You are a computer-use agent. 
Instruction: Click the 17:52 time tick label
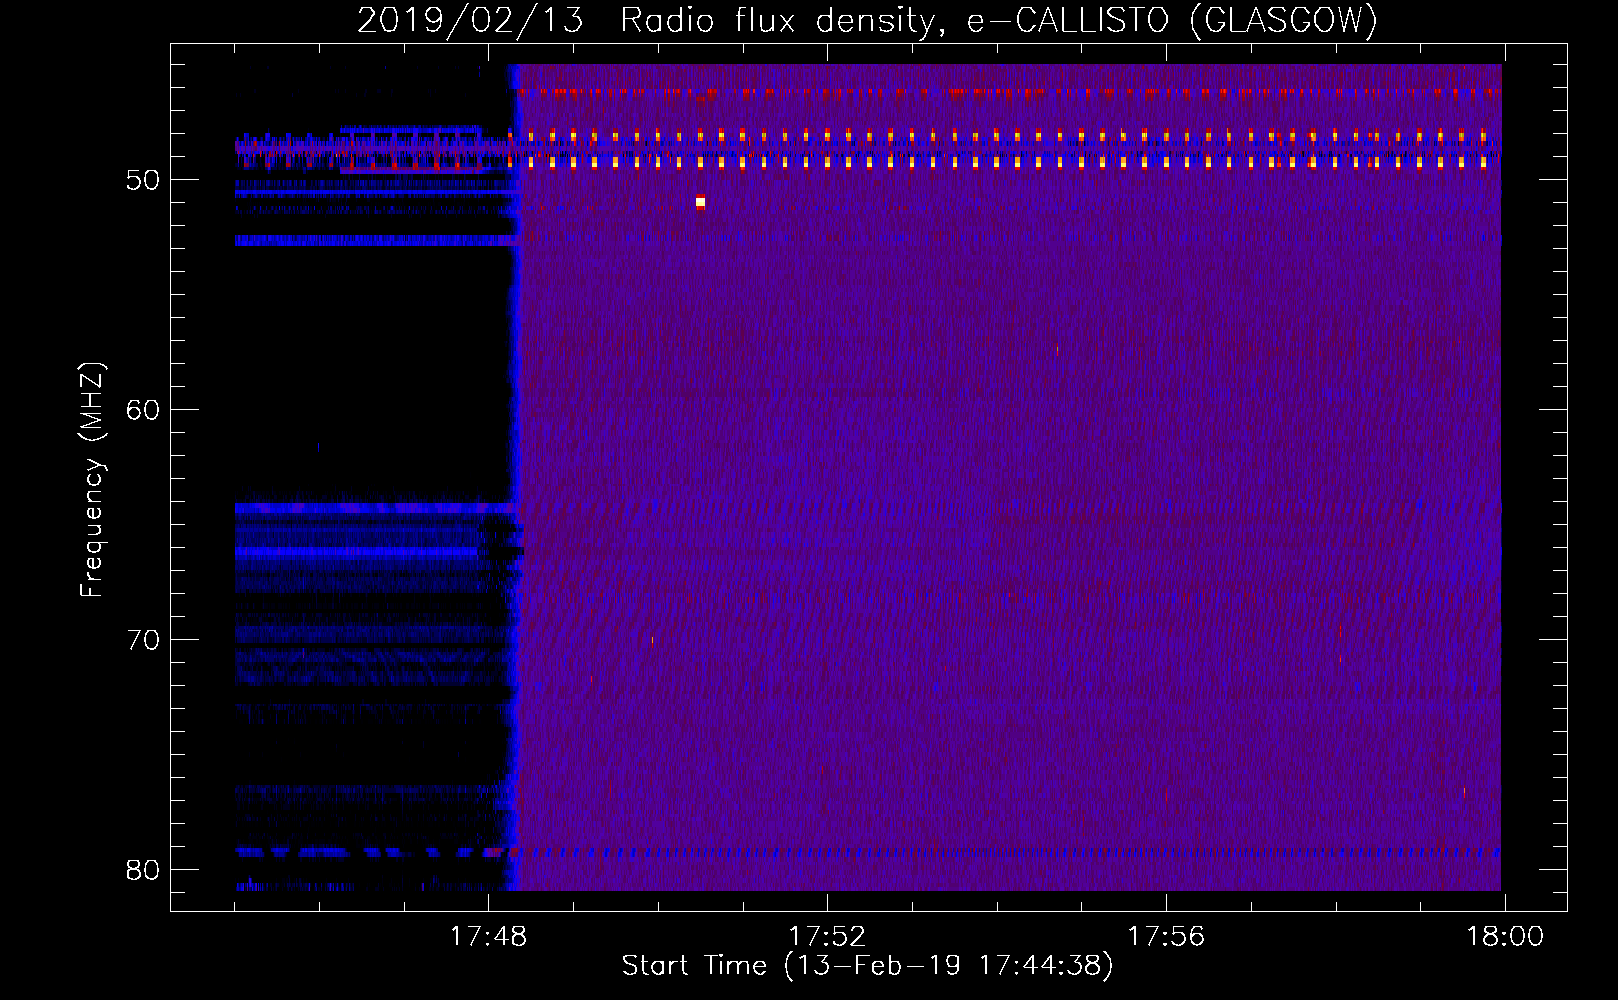827,937
